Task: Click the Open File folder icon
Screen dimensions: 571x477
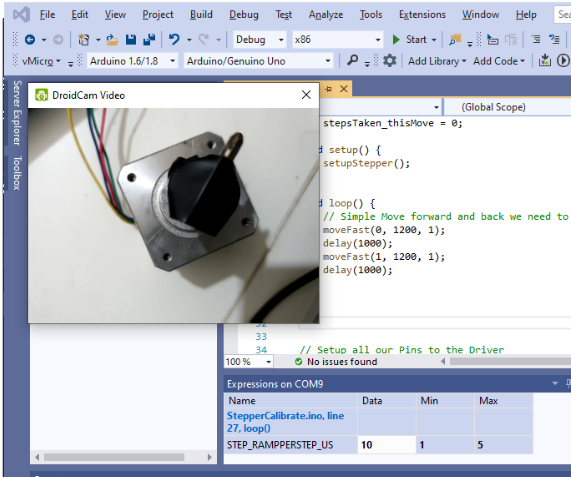Action: coord(112,39)
